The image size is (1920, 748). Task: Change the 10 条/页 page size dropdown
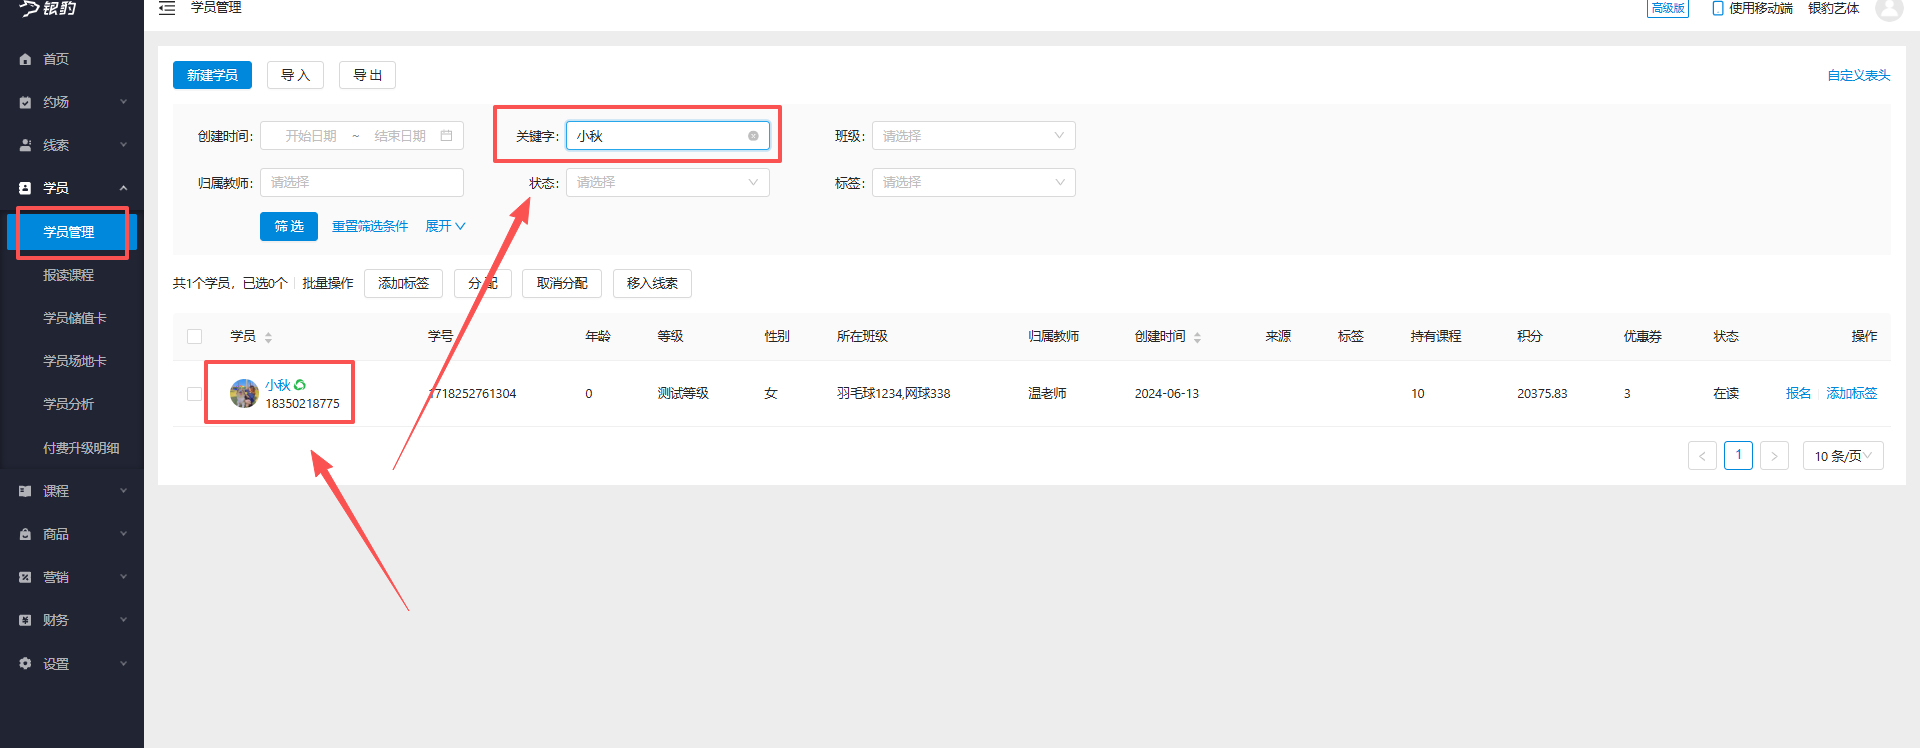1842,456
